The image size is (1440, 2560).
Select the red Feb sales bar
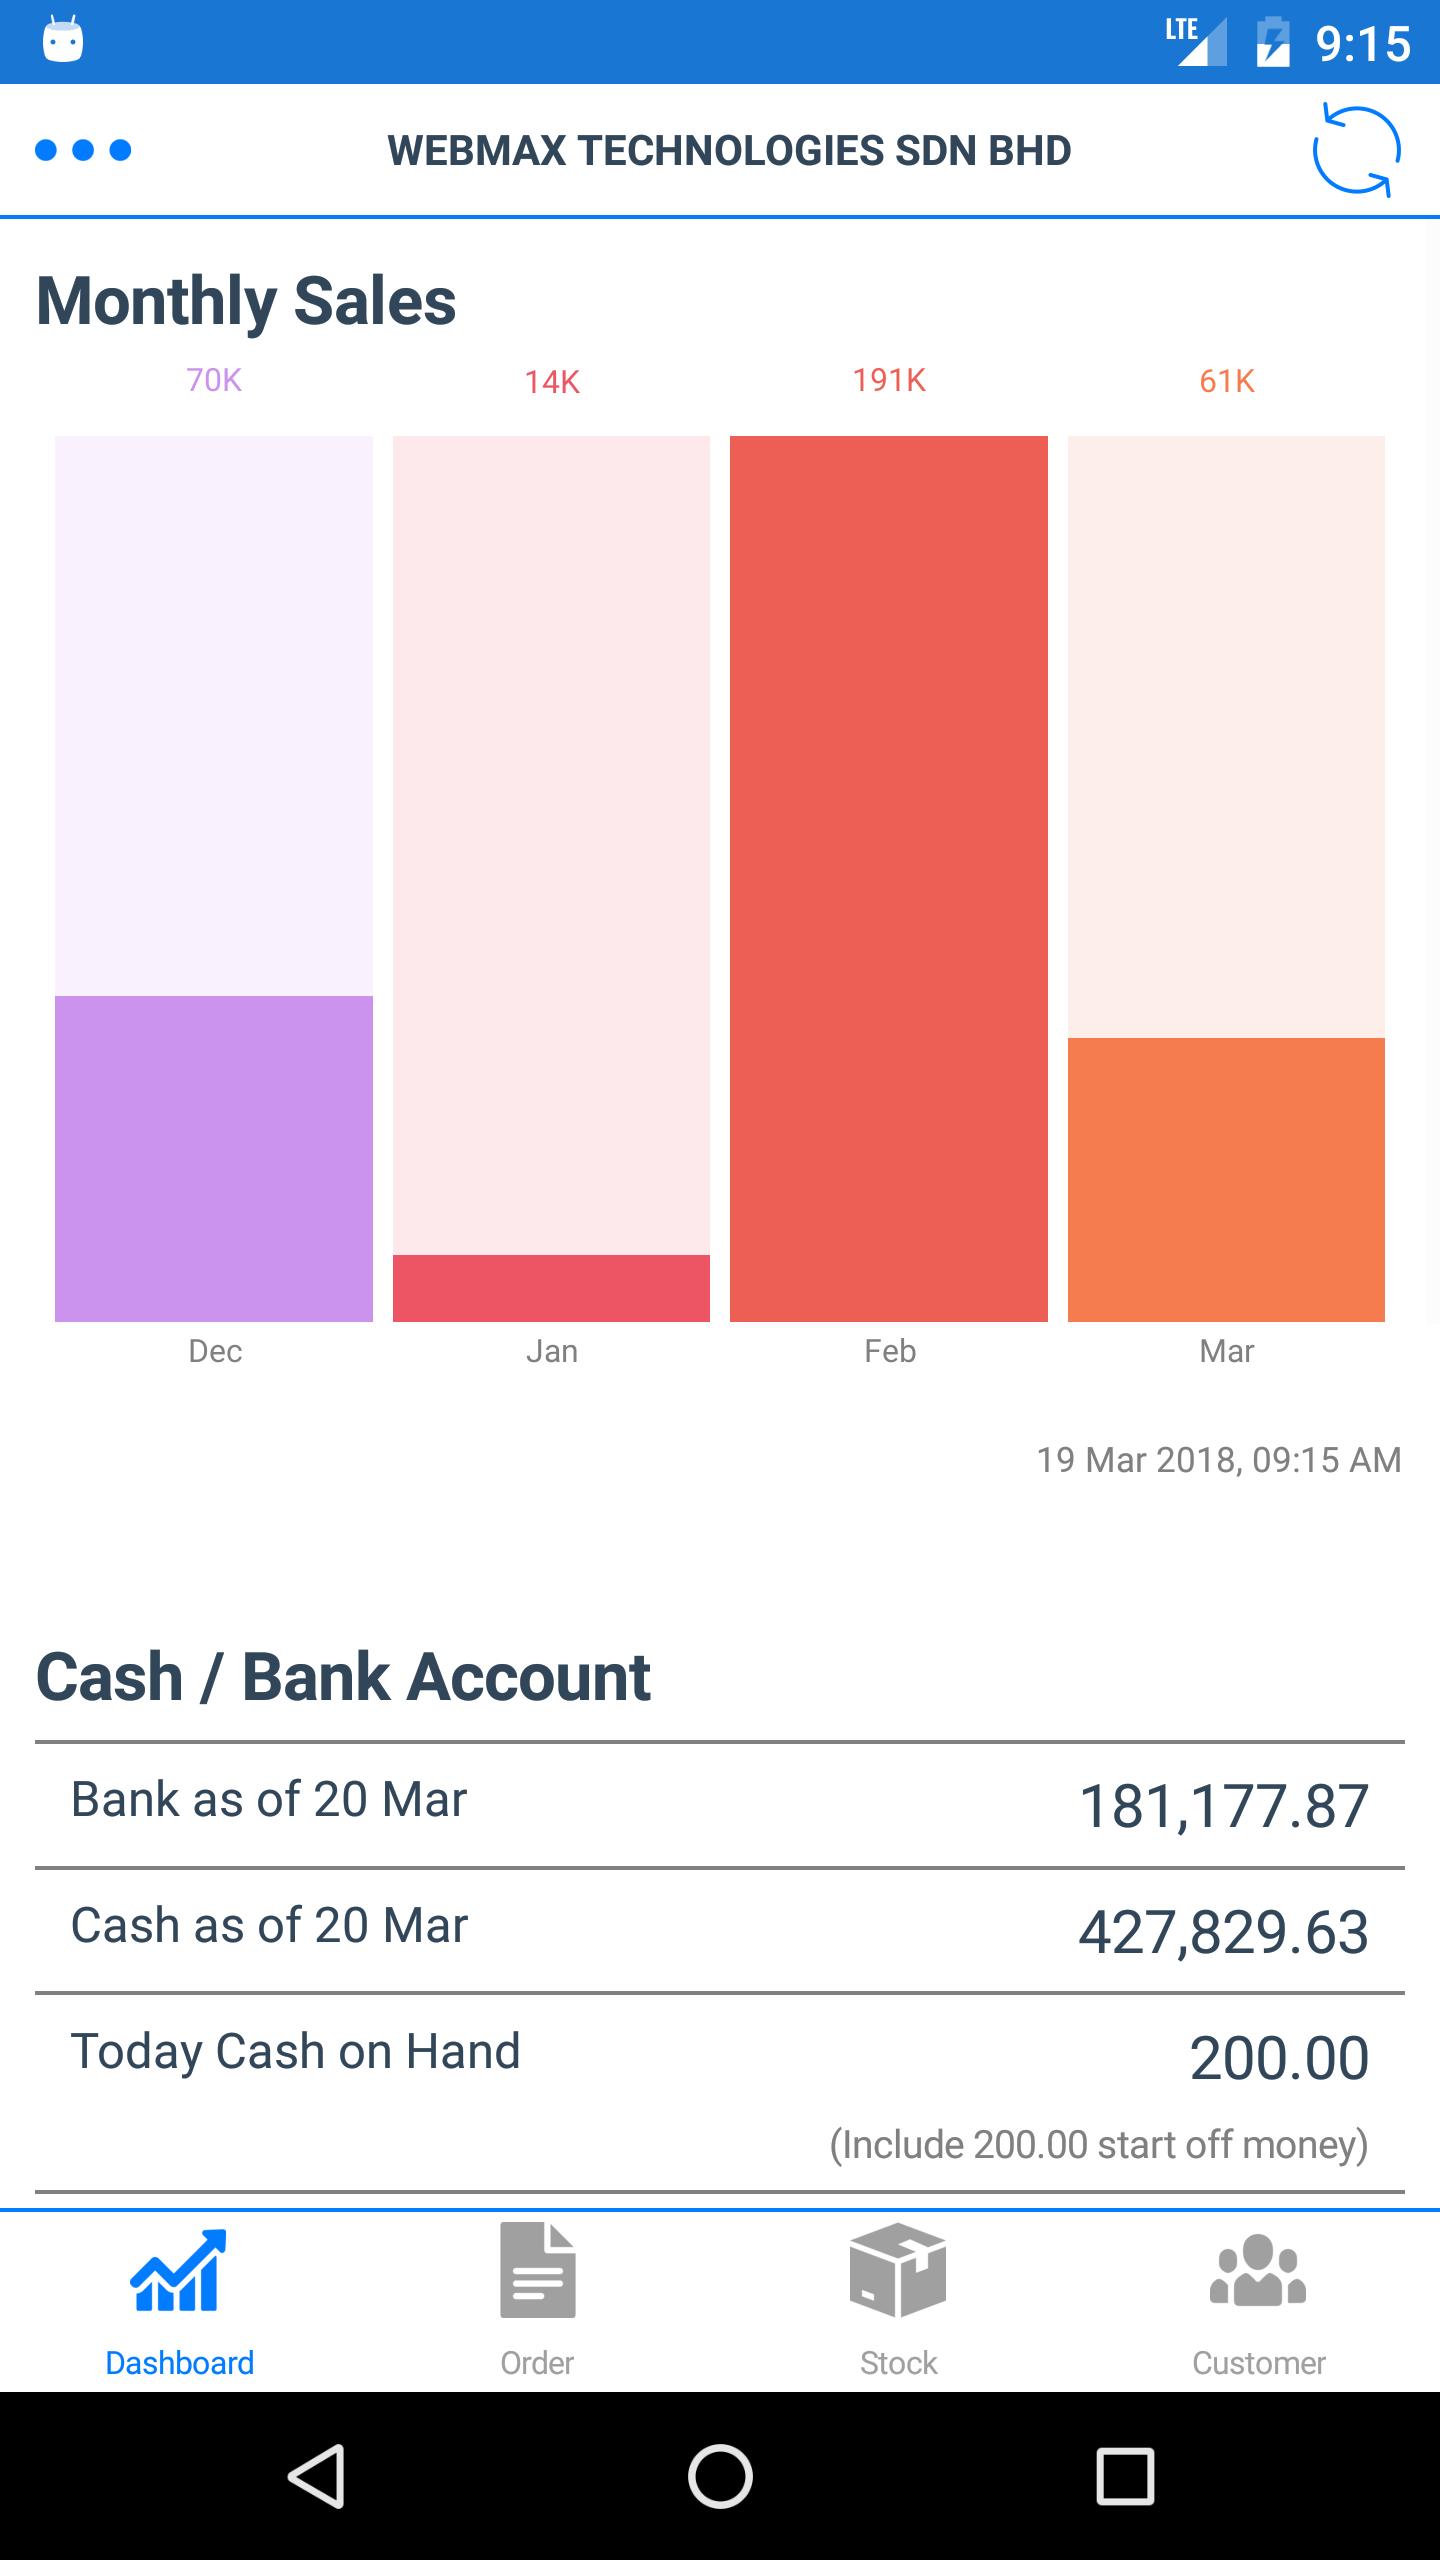889,878
